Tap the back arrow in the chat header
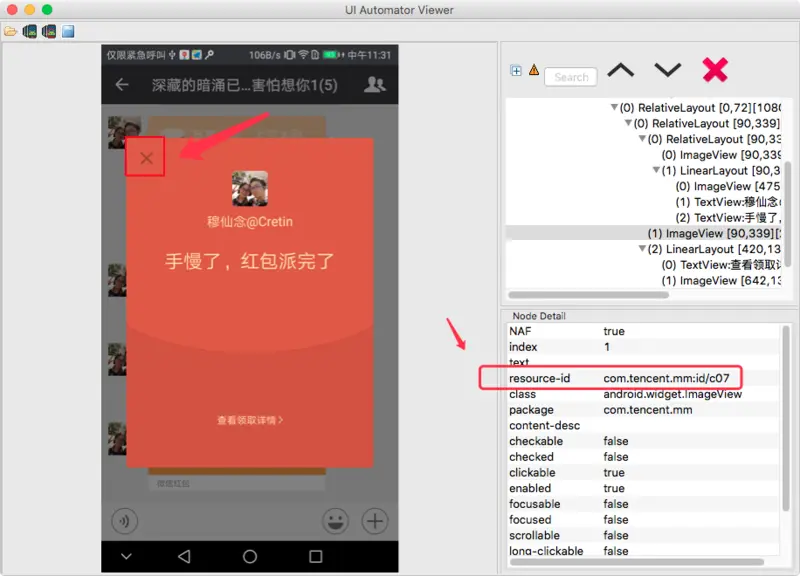The width and height of the screenshot is (800, 576). 122,84
